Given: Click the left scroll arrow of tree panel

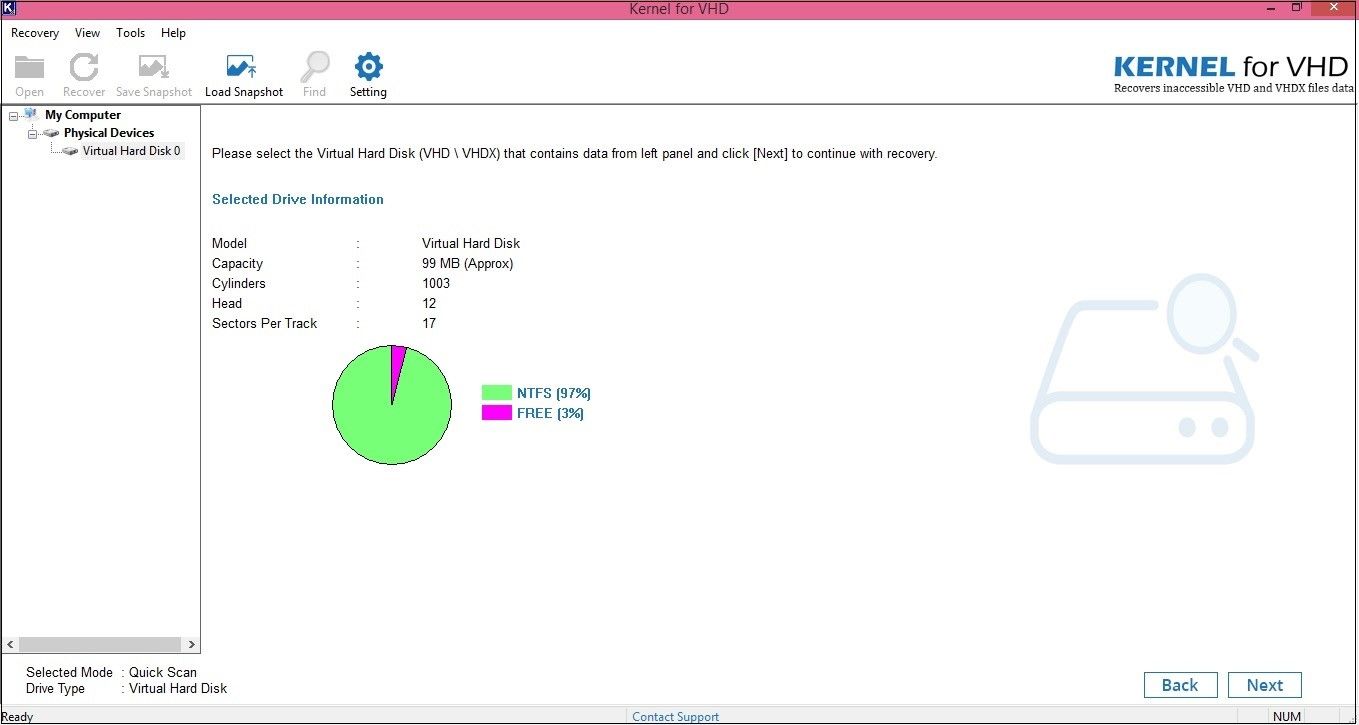Looking at the screenshot, I should click(10, 645).
